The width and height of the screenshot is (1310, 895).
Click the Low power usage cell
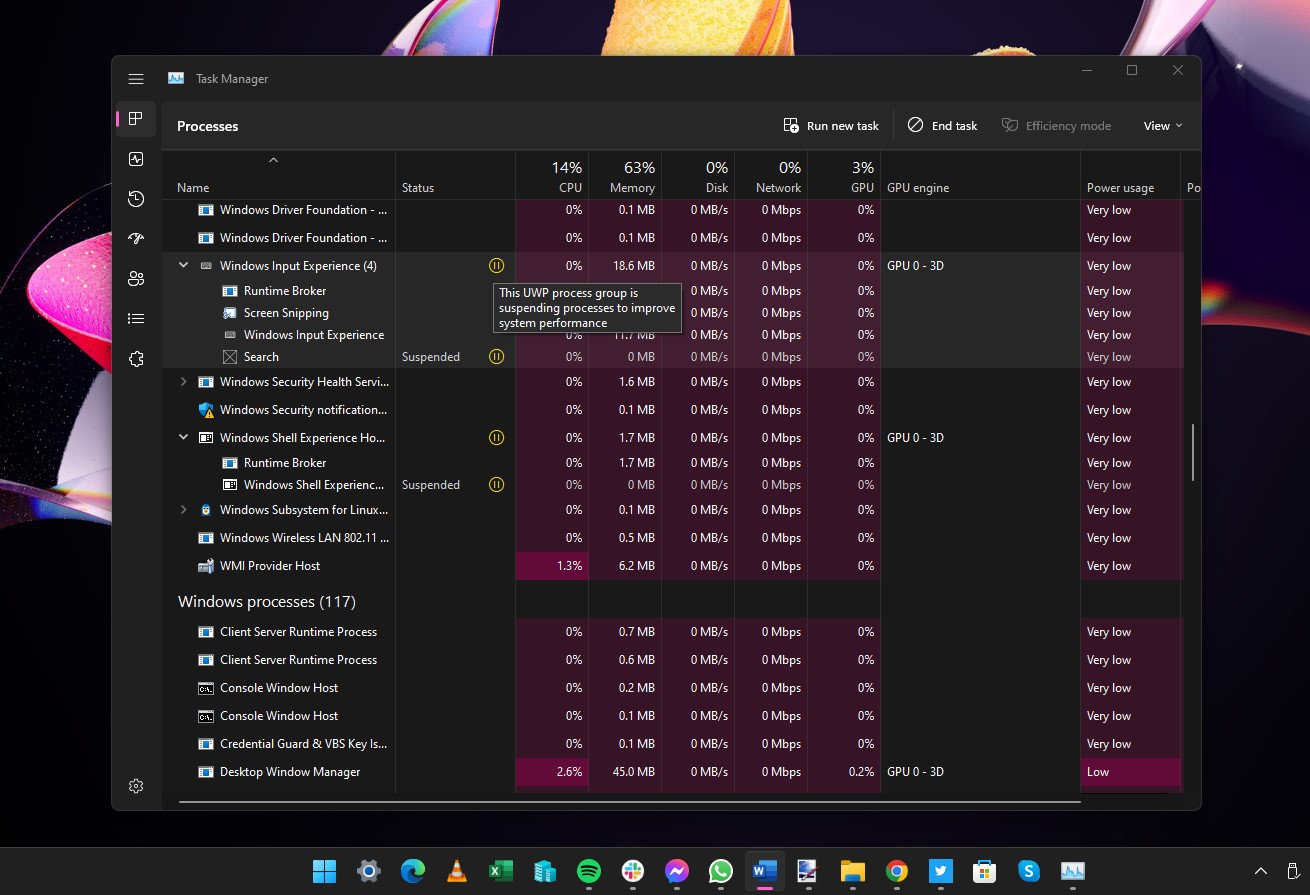1130,772
